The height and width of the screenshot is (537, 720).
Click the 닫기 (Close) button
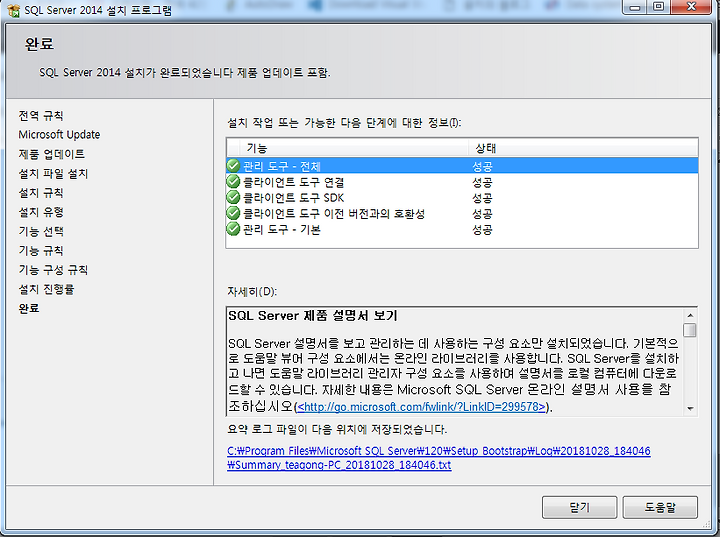[x=579, y=507]
